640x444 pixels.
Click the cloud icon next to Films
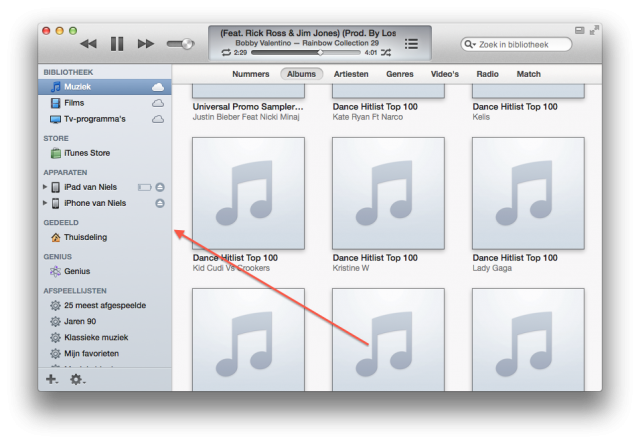point(158,103)
